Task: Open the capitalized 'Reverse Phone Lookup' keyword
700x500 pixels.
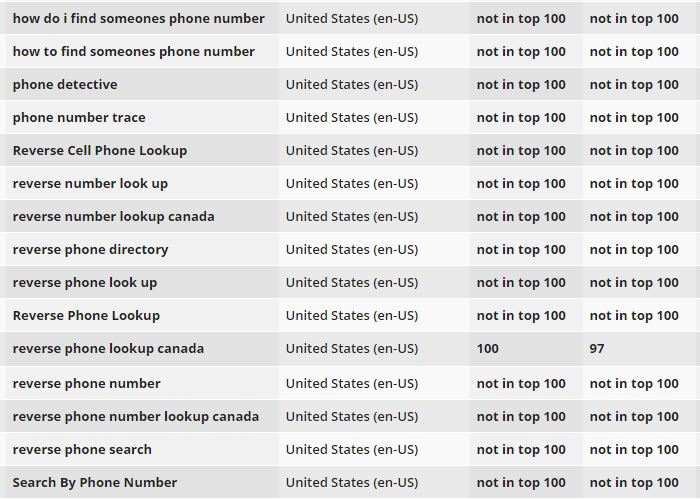Action: 86,316
